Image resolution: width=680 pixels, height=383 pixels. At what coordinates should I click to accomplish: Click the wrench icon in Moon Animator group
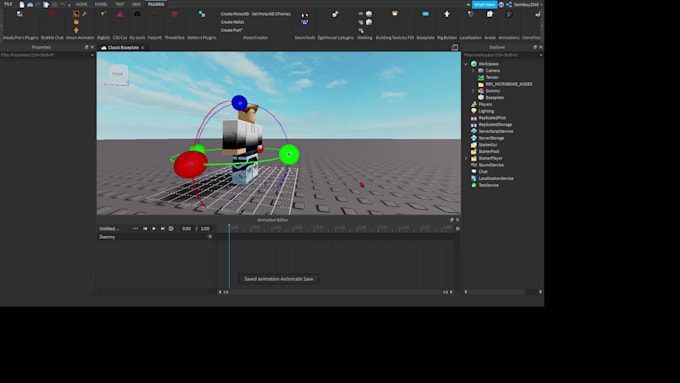(85, 14)
